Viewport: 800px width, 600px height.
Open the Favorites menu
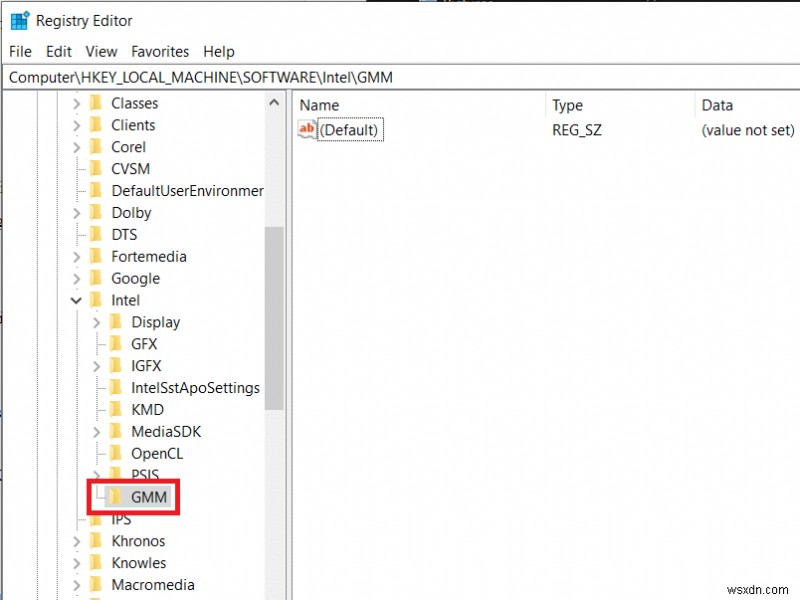click(x=160, y=52)
